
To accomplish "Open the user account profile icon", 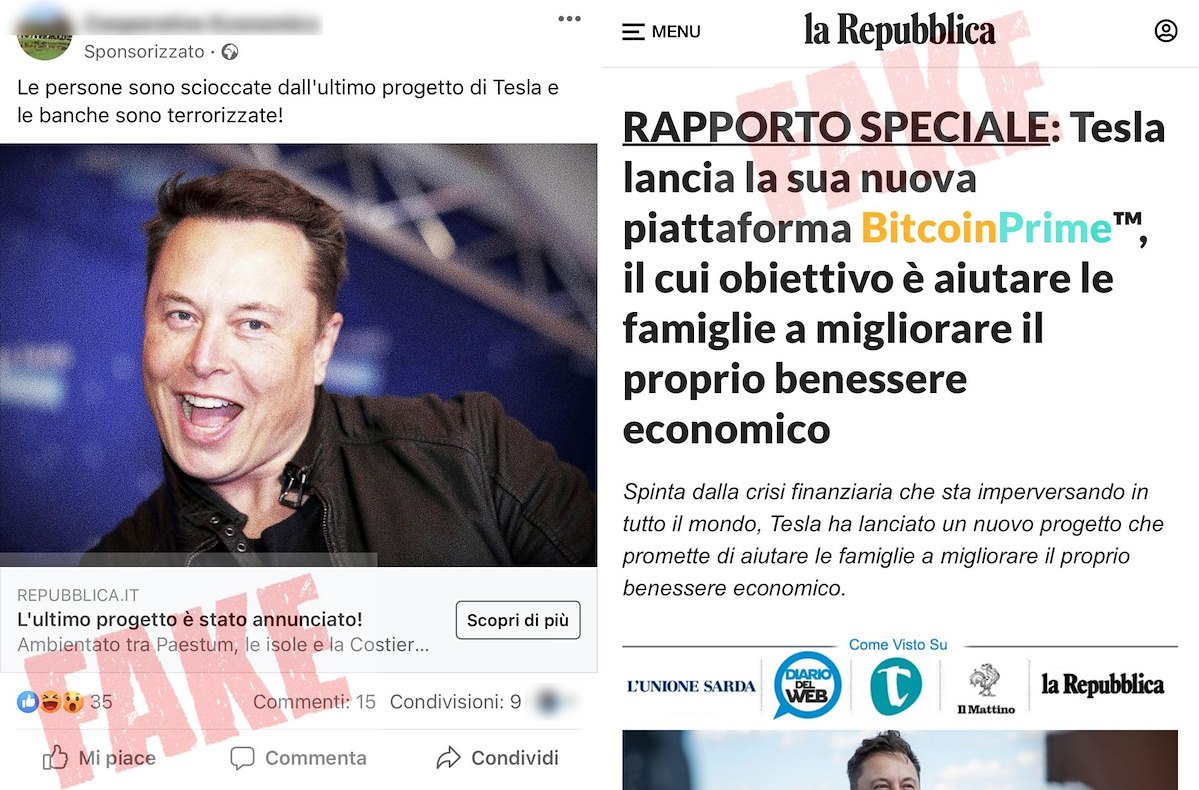I will (1165, 31).
